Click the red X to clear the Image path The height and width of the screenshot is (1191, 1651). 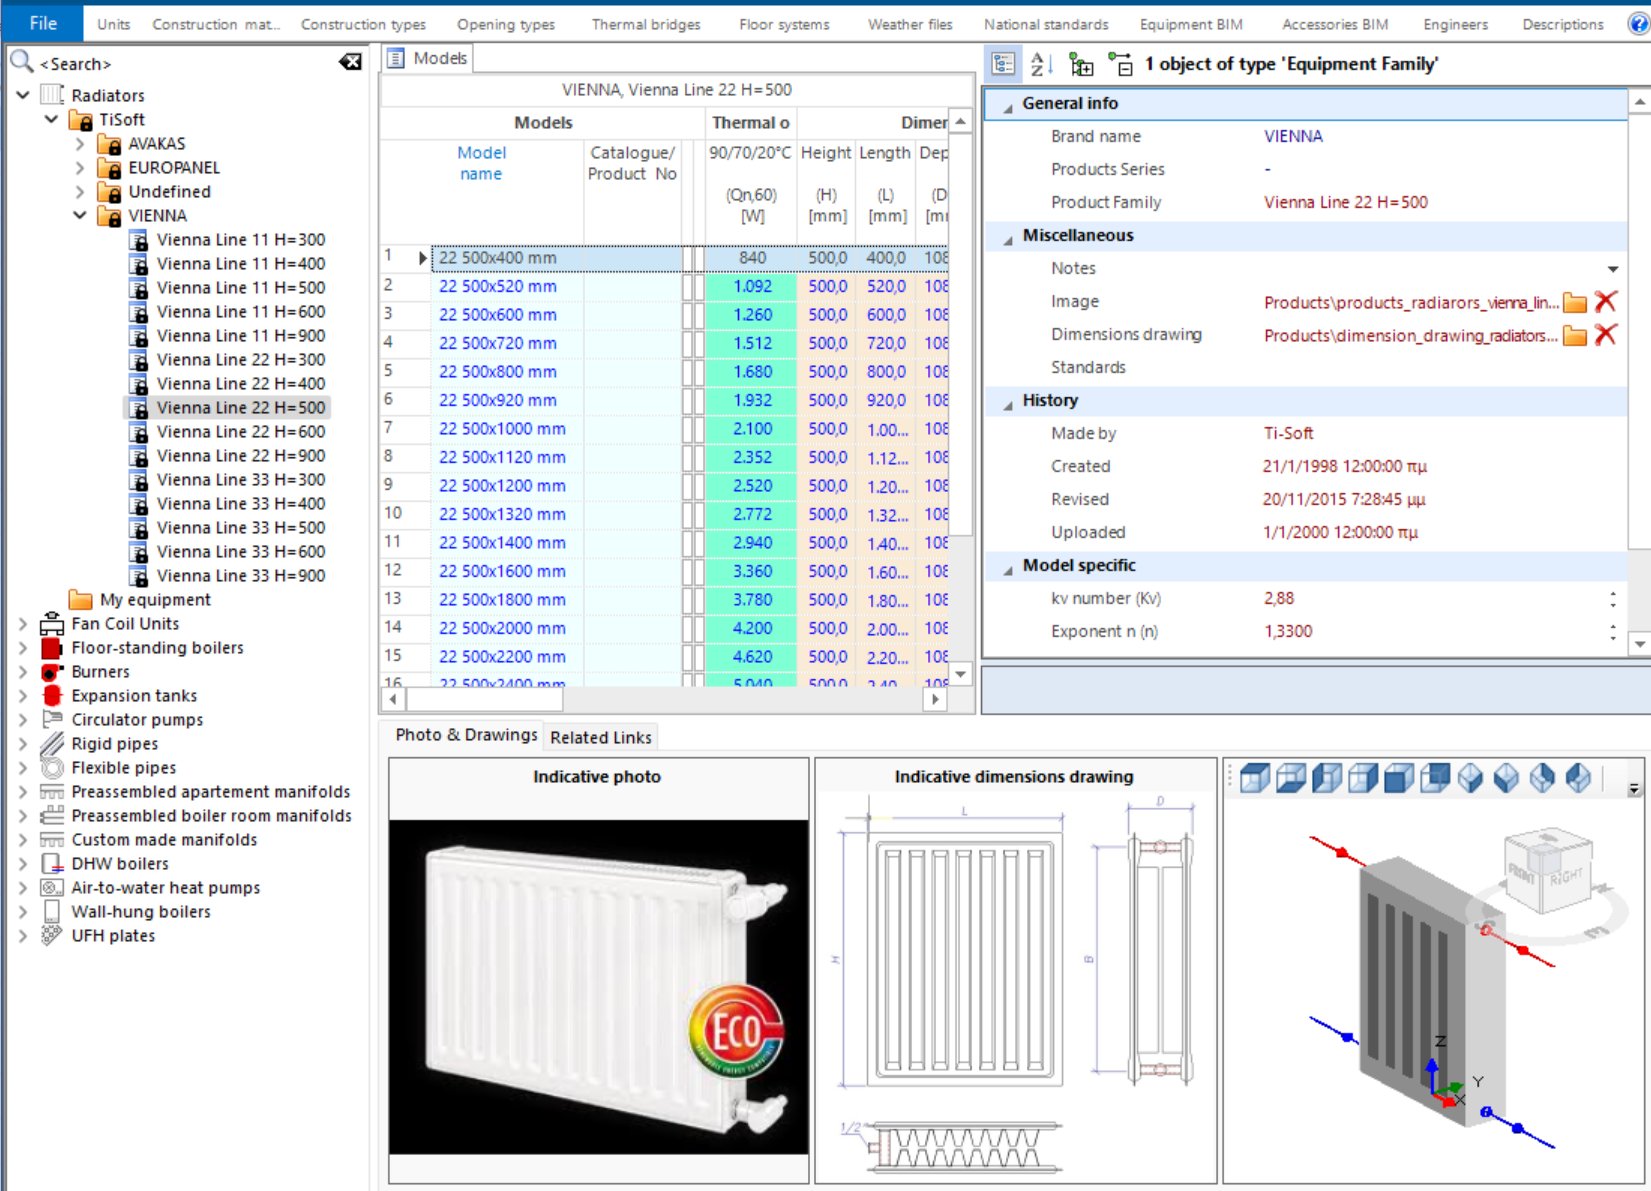point(1606,302)
